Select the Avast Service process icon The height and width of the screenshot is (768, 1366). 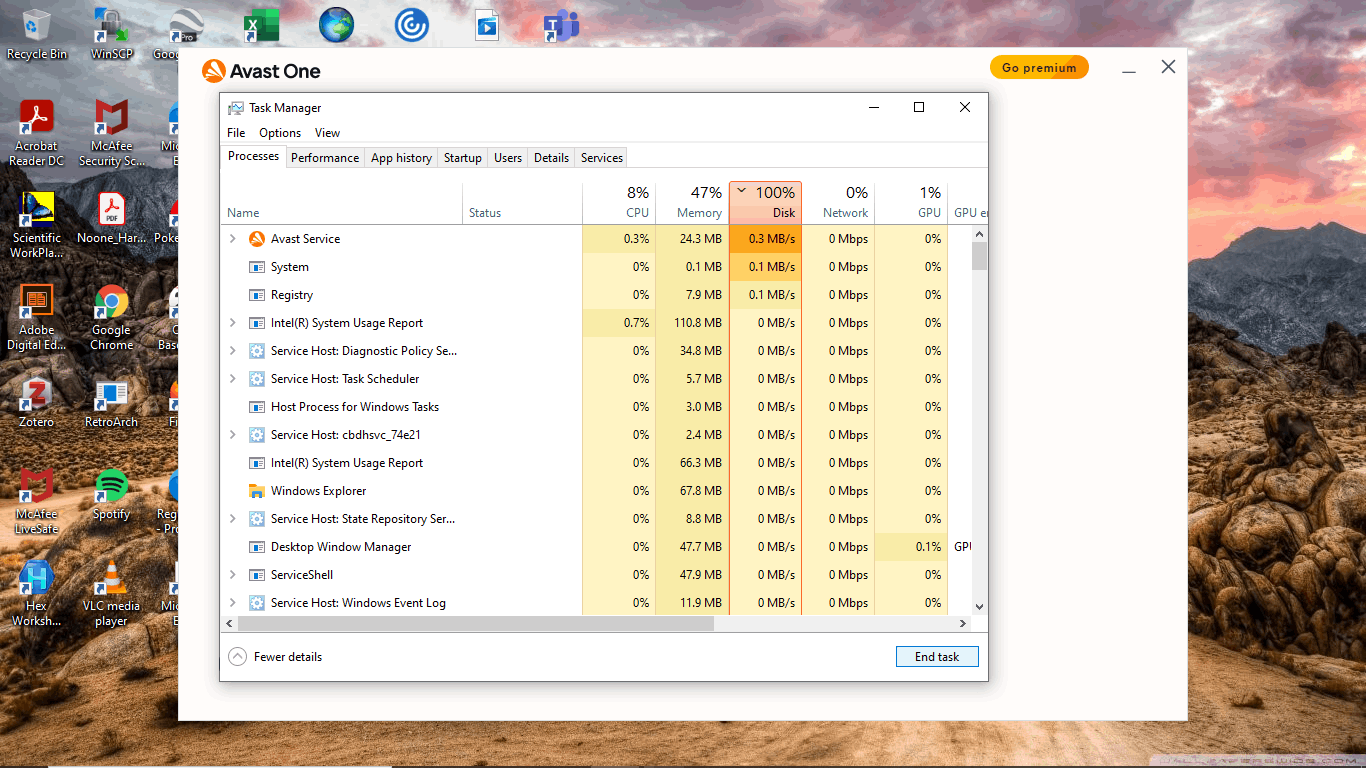[x=256, y=239]
